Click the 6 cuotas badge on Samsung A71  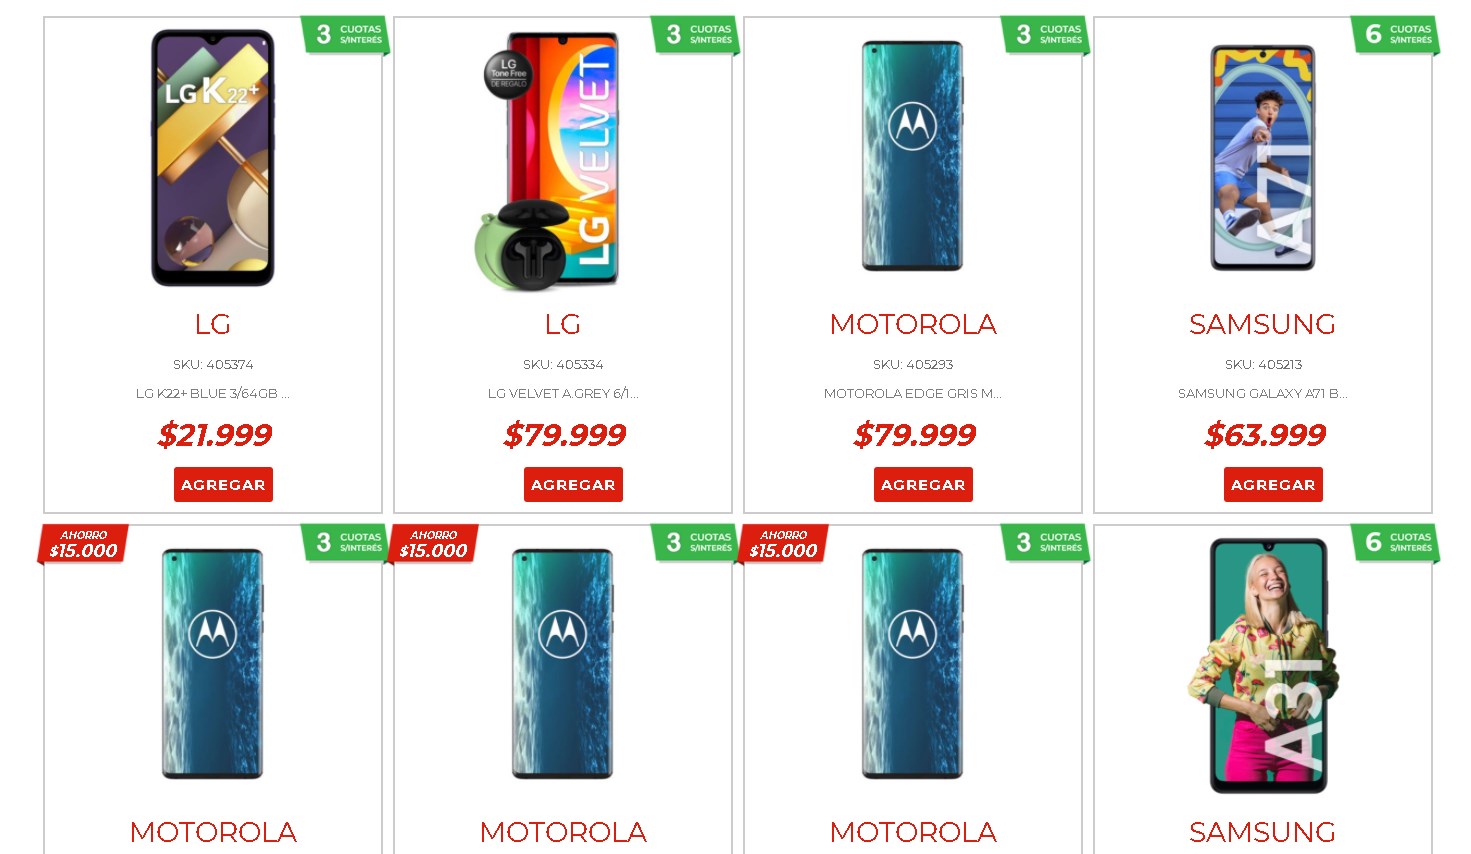[x=1396, y=35]
